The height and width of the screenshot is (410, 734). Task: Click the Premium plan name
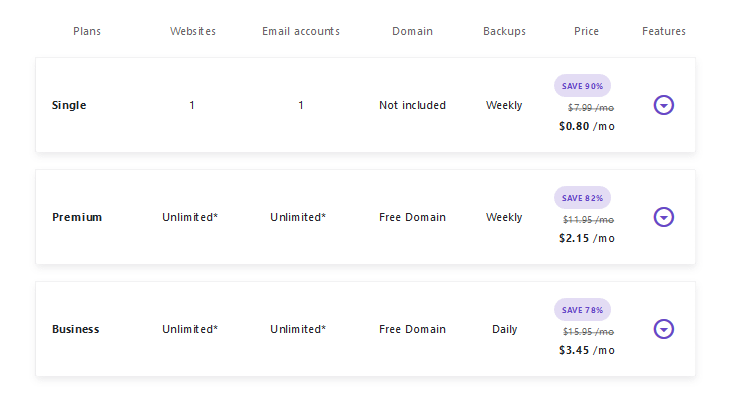click(x=77, y=217)
